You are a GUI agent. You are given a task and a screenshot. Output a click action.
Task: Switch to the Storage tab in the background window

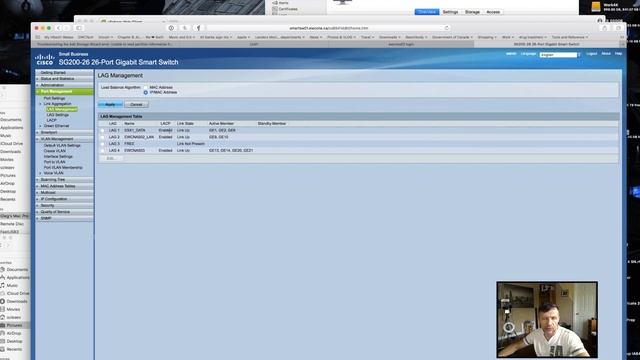pos(472,12)
